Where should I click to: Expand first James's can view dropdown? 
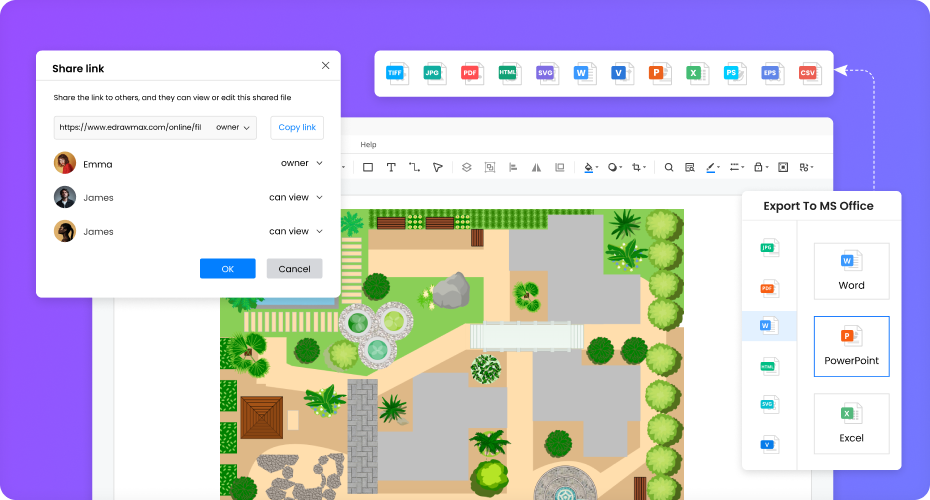(296, 198)
